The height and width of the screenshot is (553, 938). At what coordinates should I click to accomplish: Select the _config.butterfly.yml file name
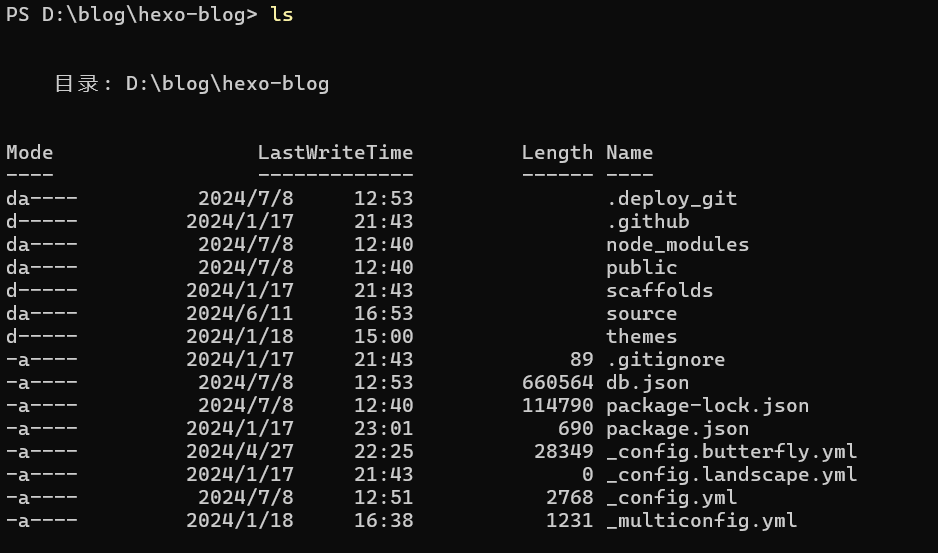click(731, 451)
